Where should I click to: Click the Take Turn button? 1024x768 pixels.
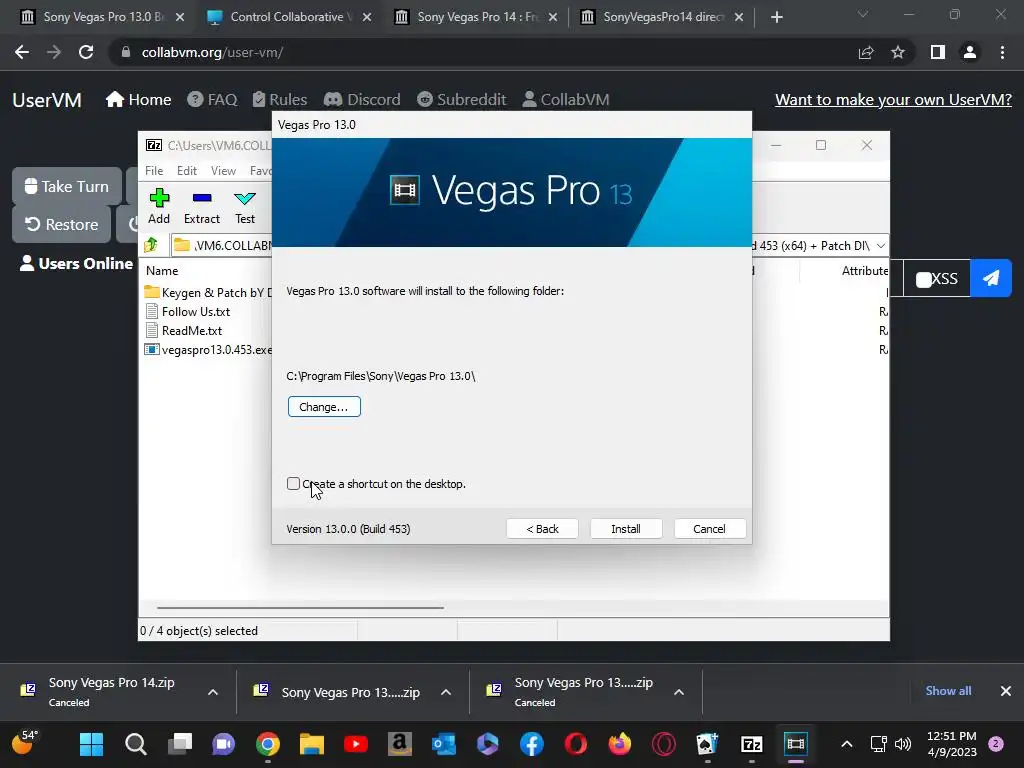(67, 186)
